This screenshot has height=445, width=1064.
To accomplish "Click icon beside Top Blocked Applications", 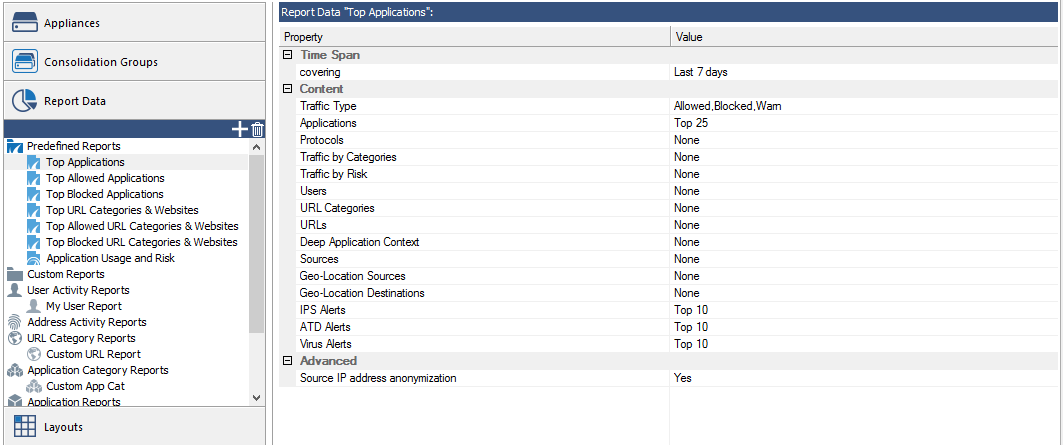I will [x=34, y=195].
